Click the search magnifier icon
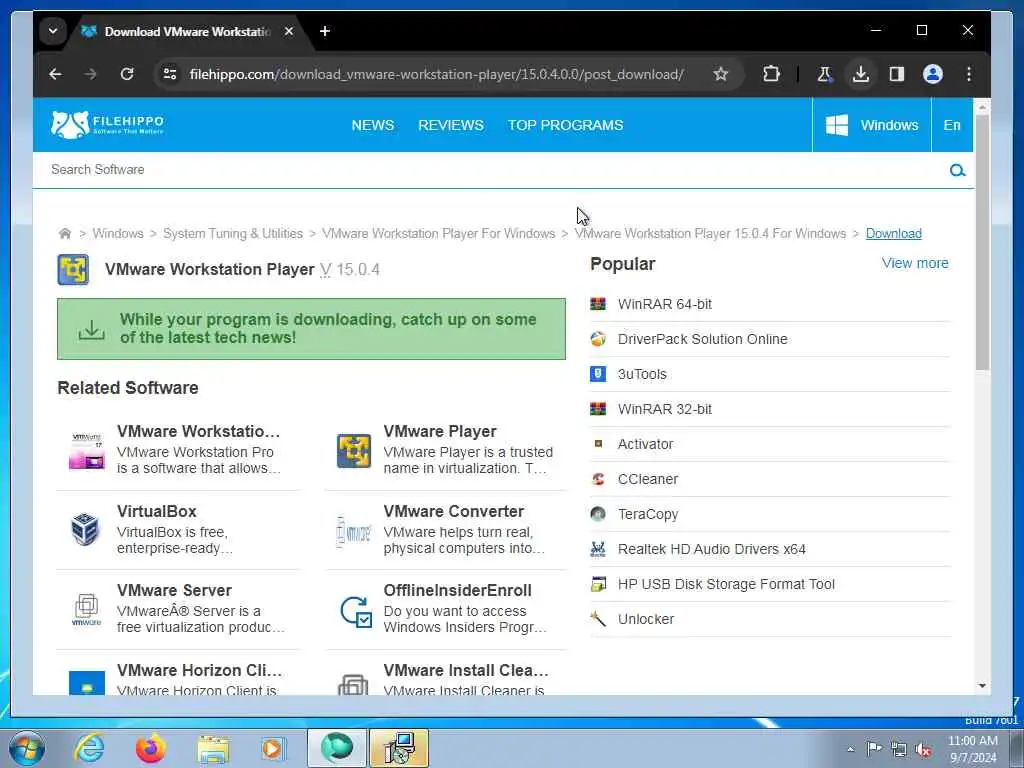1024x768 pixels. [957, 170]
